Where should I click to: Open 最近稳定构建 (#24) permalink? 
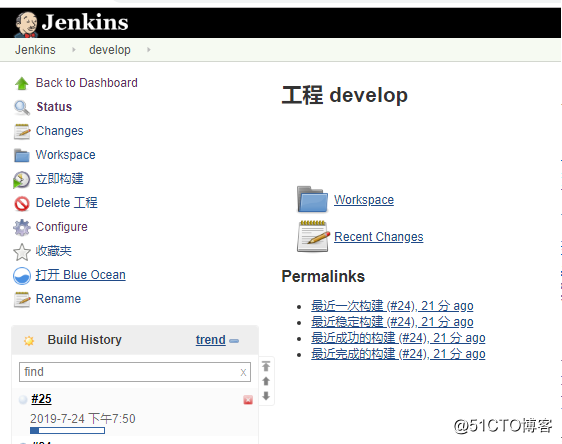point(392,322)
